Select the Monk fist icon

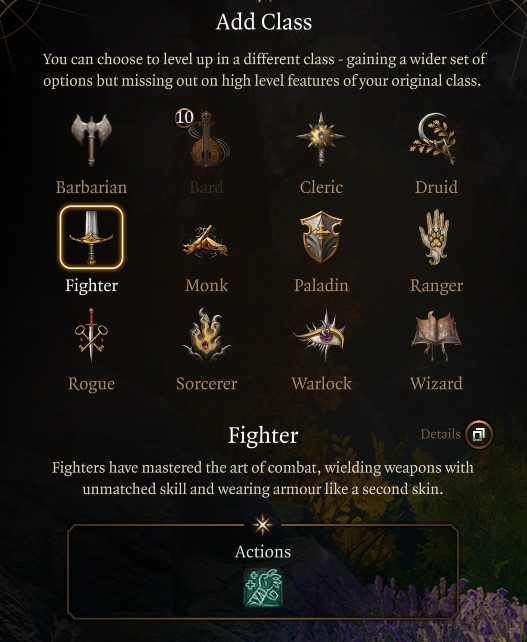206,242
